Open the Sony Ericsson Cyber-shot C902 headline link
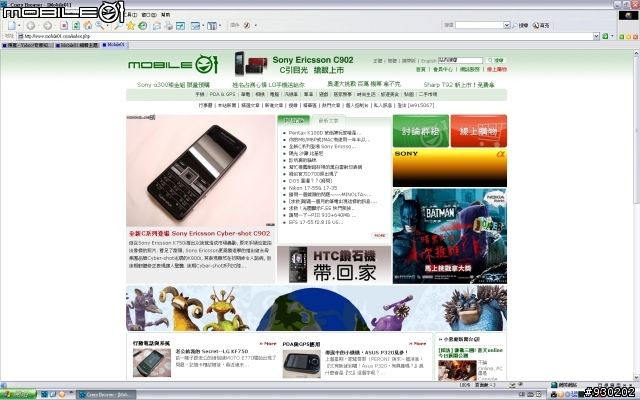 point(199,233)
